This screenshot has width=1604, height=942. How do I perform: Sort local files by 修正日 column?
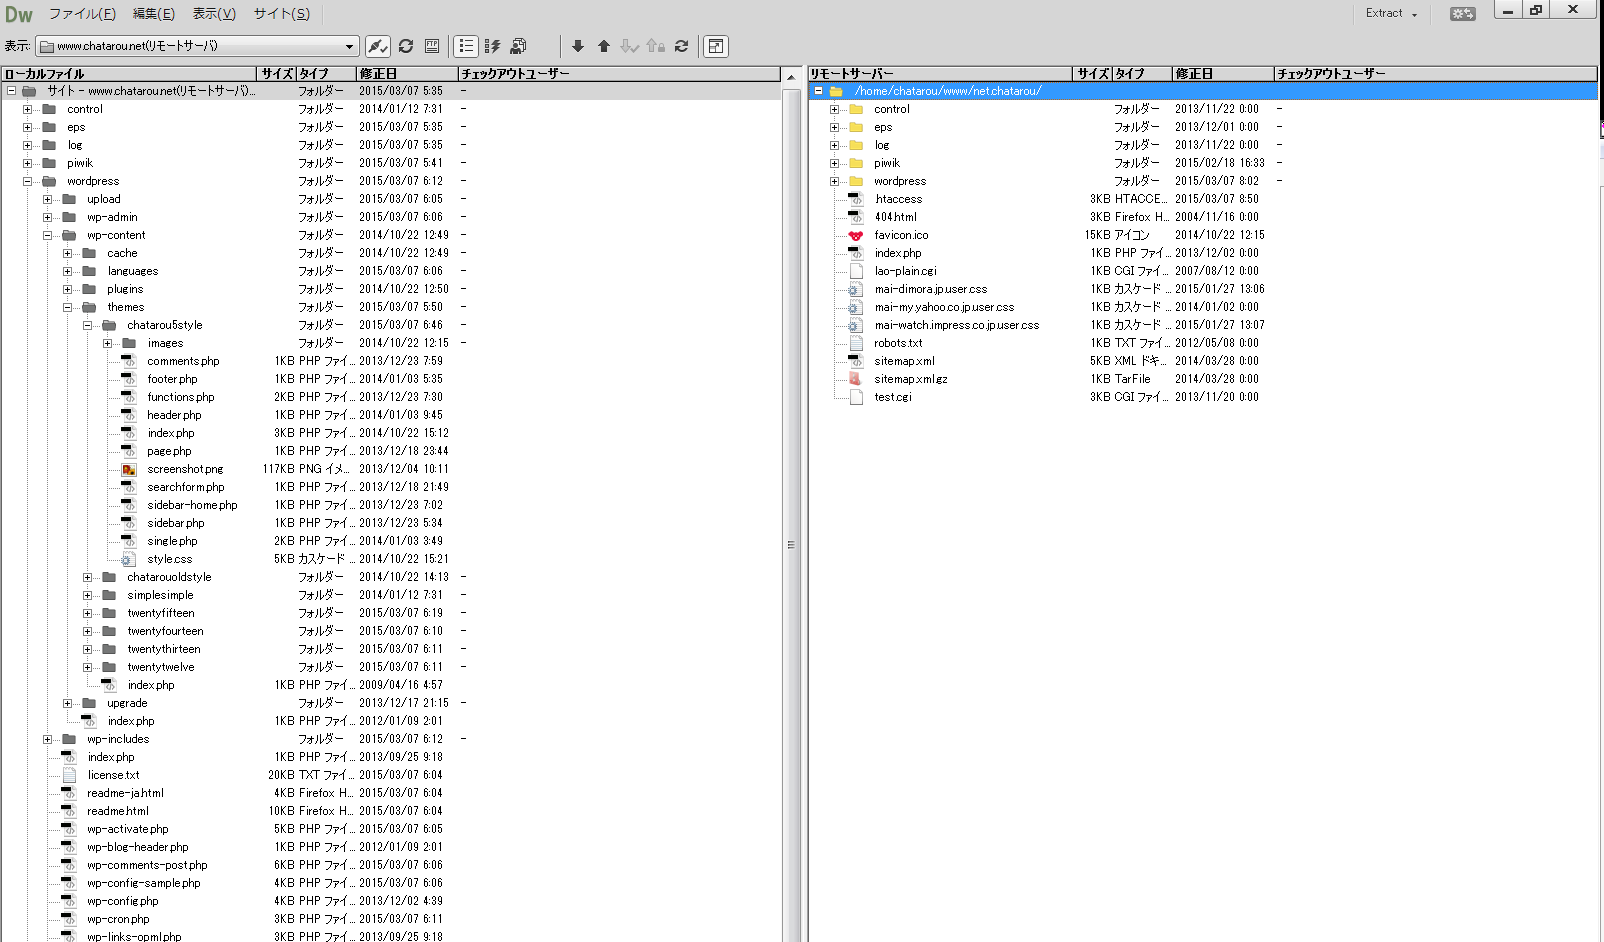408,74
